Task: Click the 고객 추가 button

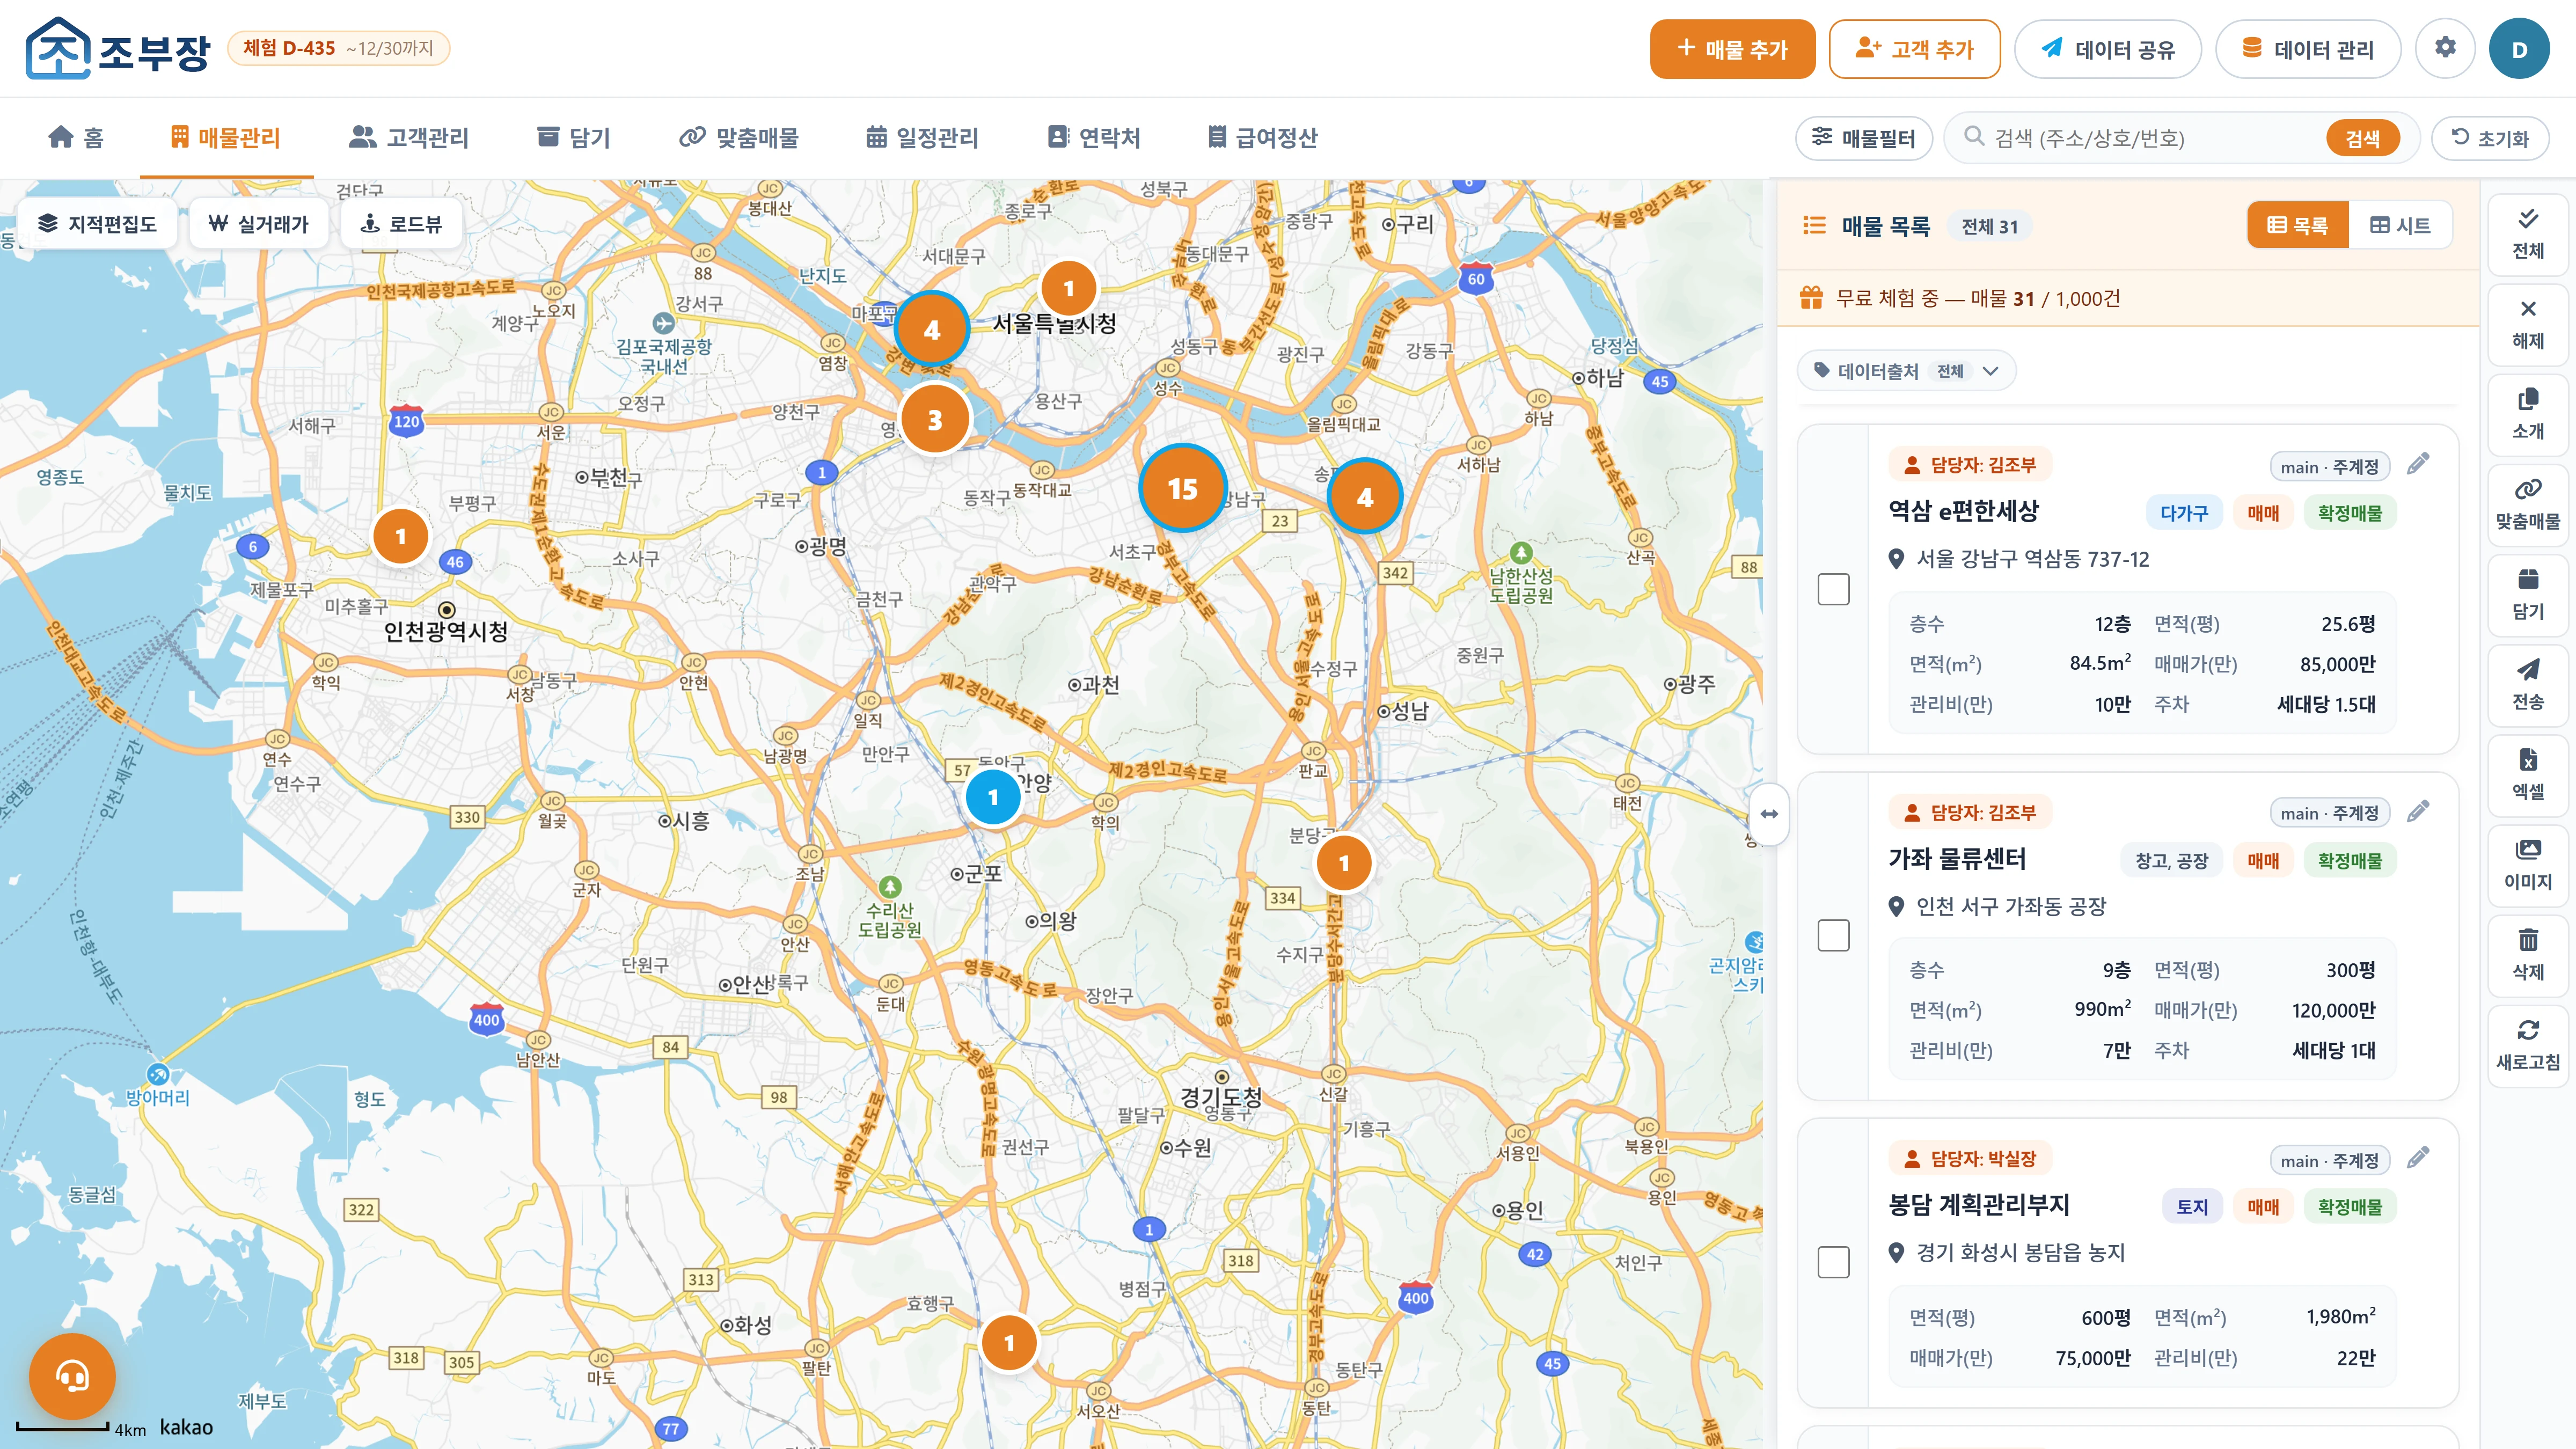Action: [x=1914, y=49]
